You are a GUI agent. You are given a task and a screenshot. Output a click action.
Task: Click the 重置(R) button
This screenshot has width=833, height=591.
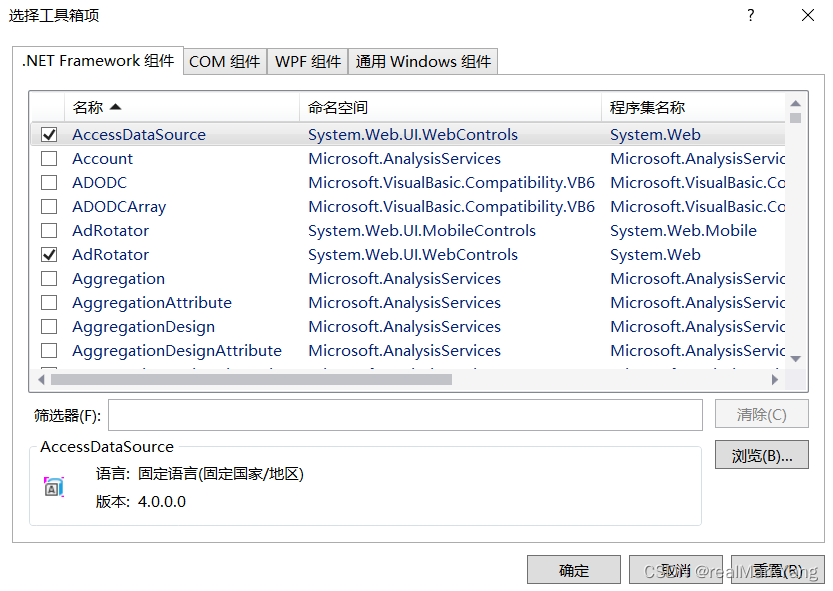[777, 570]
